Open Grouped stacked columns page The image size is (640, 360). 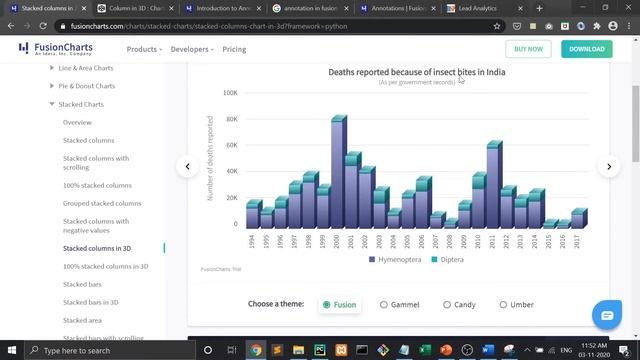coord(102,203)
